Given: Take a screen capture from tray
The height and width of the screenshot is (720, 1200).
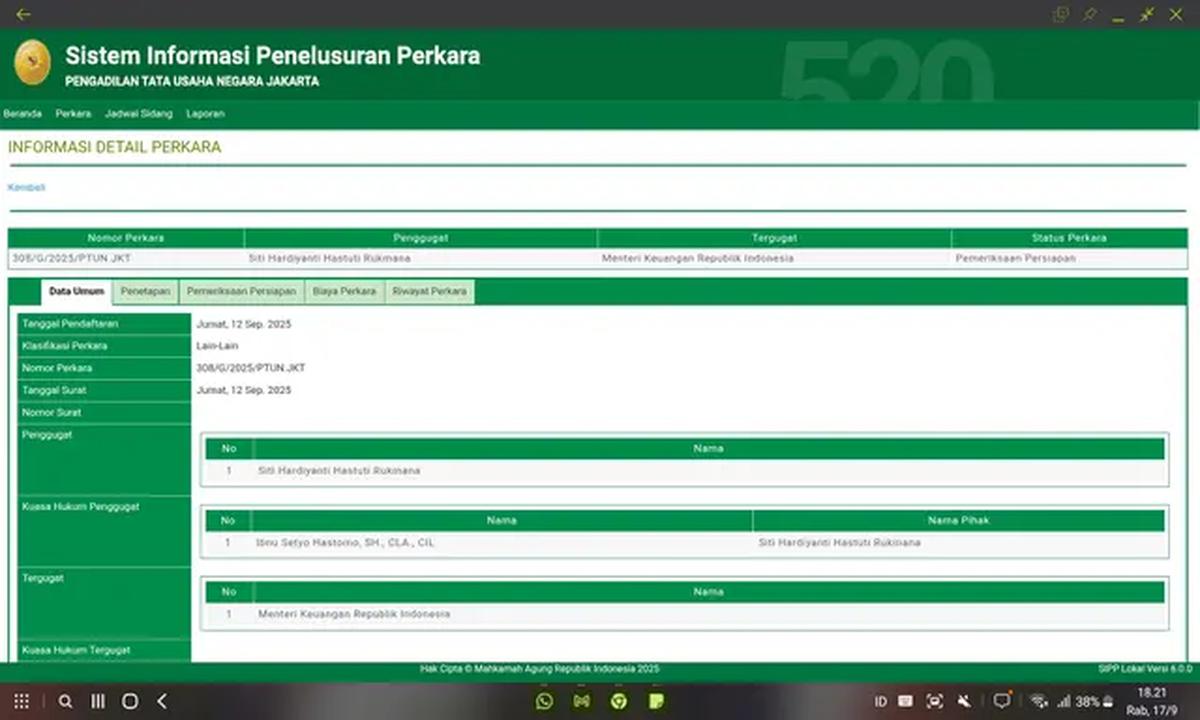Looking at the screenshot, I should tap(935, 702).
